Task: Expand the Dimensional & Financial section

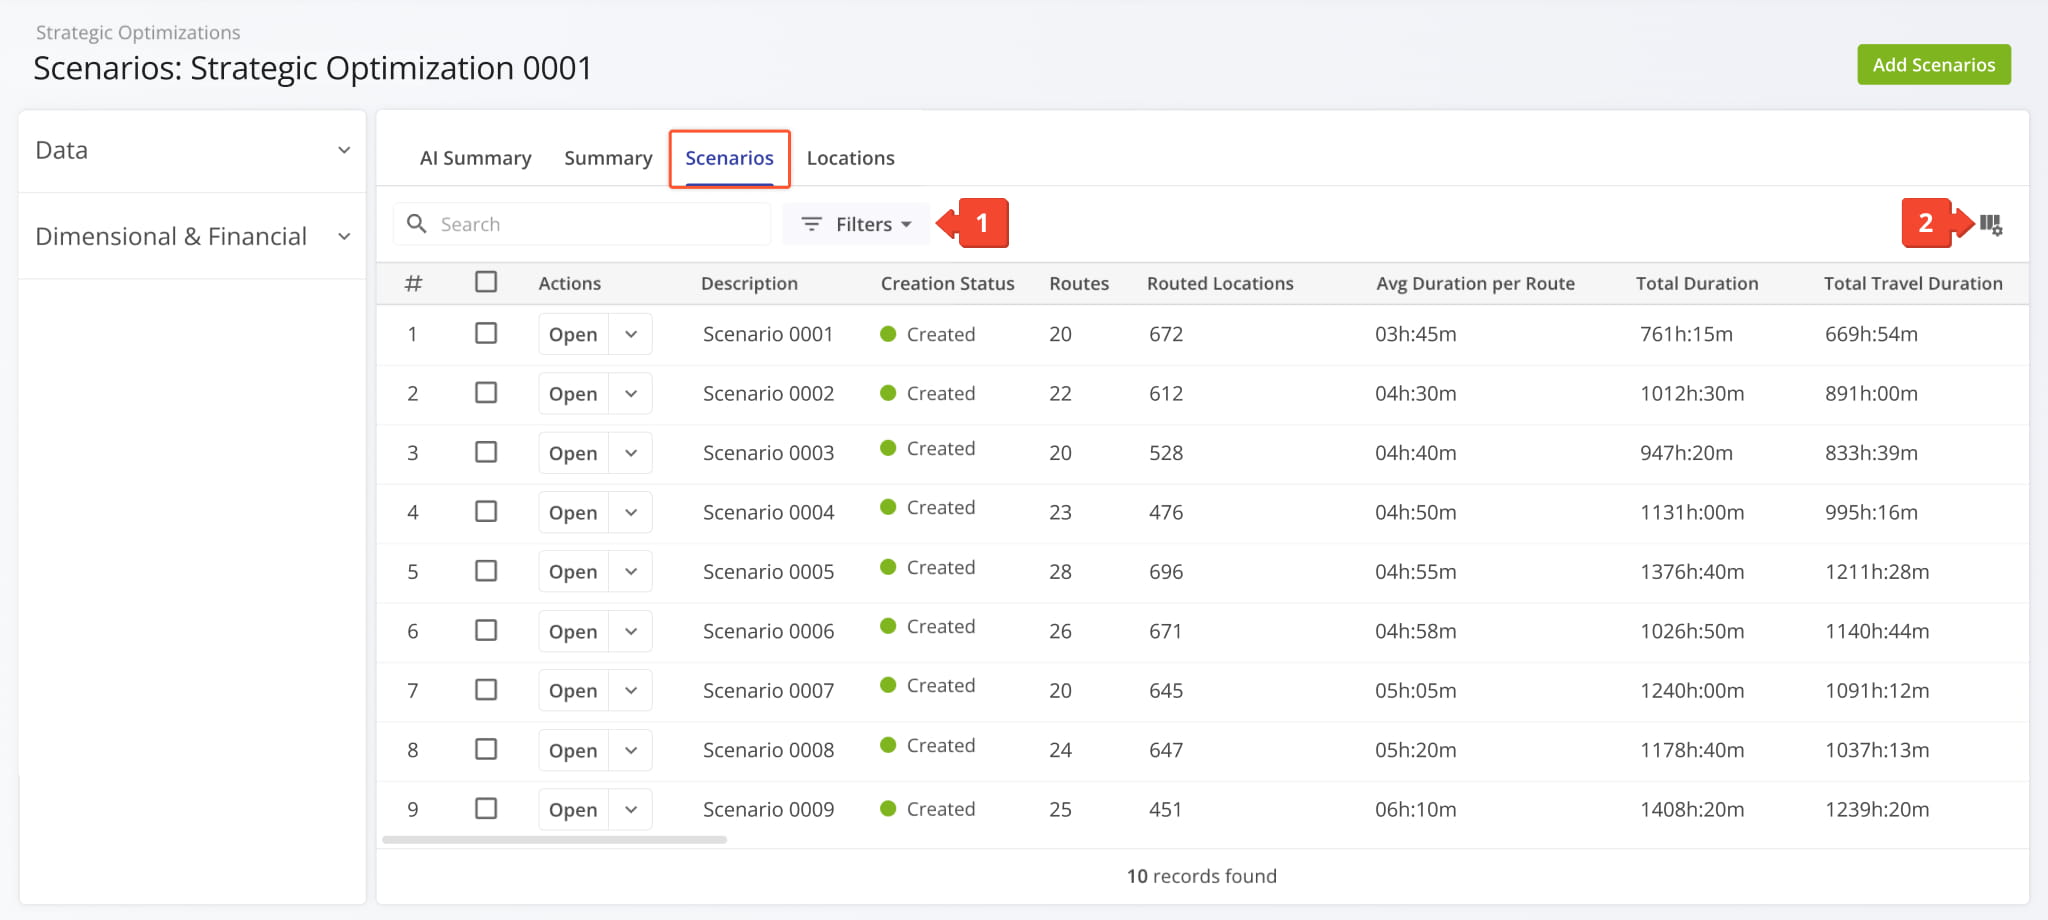Action: click(x=192, y=236)
